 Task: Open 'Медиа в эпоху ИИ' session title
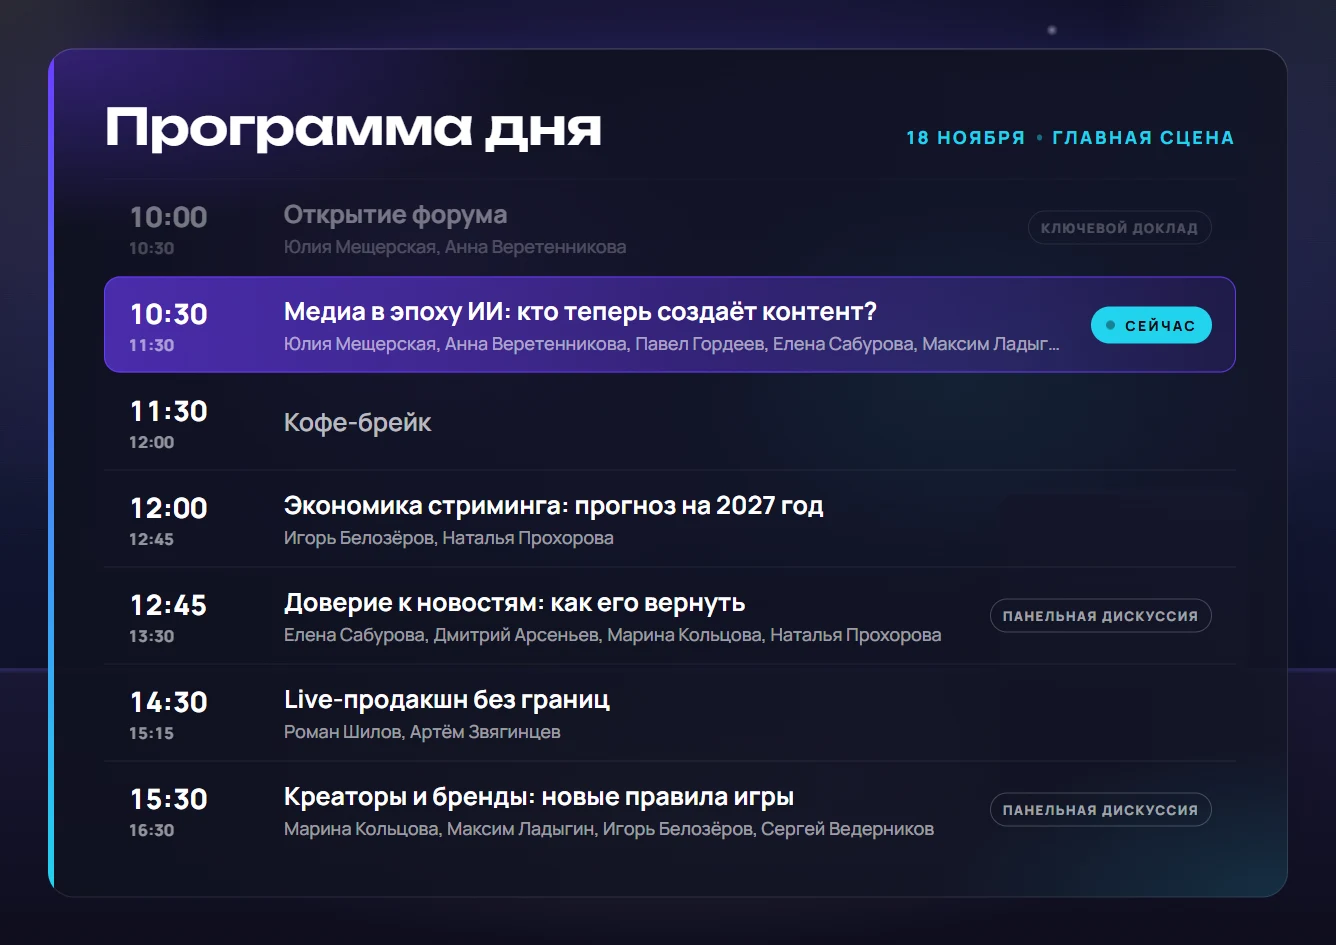point(580,311)
